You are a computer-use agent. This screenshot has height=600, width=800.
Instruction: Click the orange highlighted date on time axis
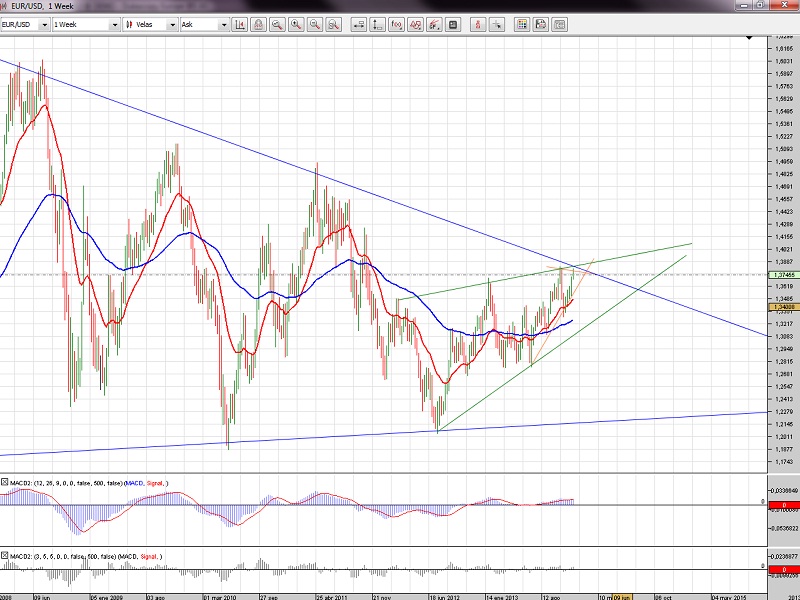(x=621, y=595)
